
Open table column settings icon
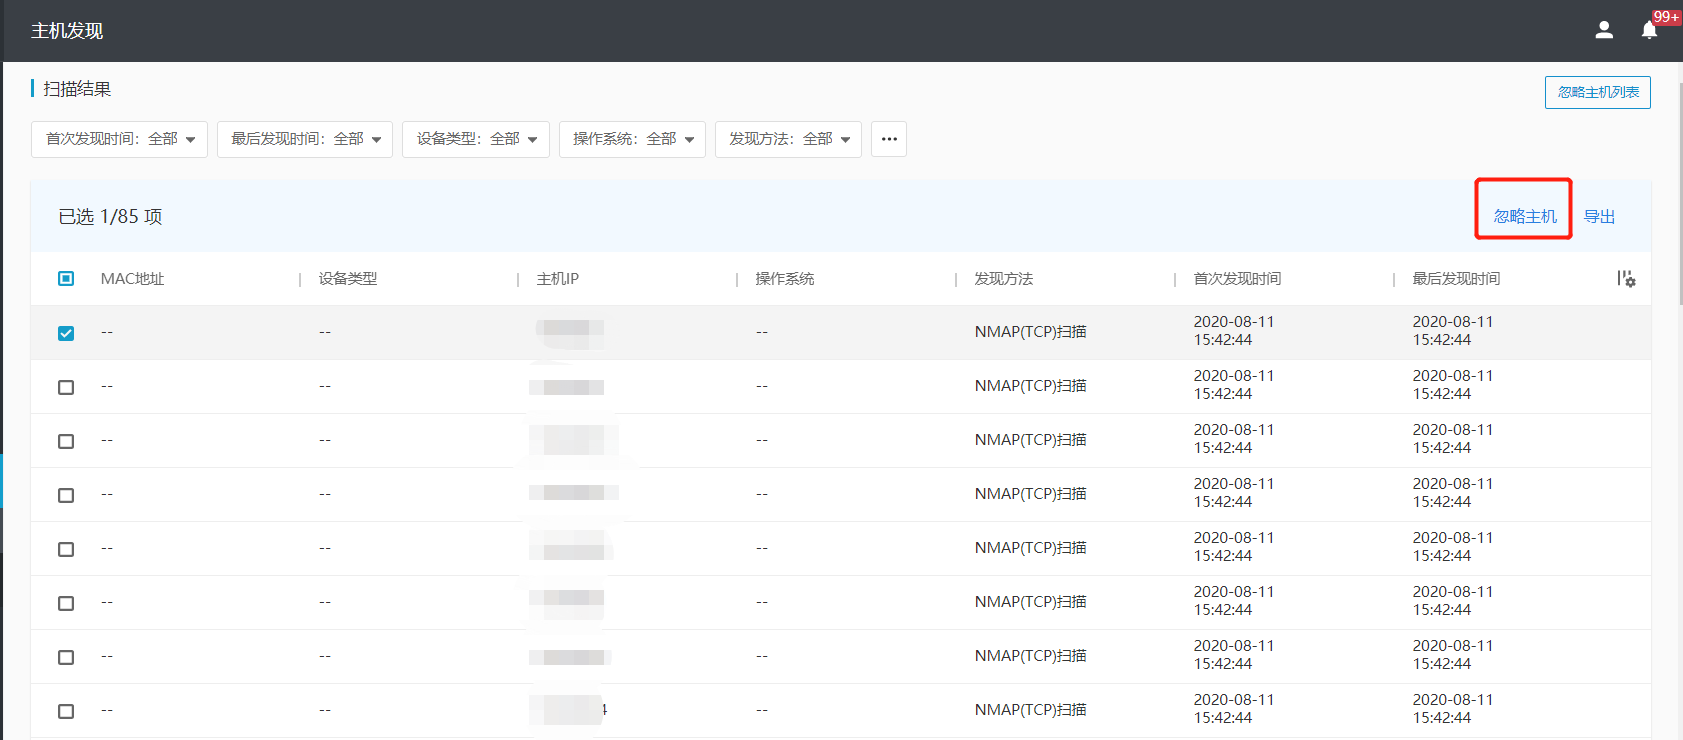point(1626,279)
